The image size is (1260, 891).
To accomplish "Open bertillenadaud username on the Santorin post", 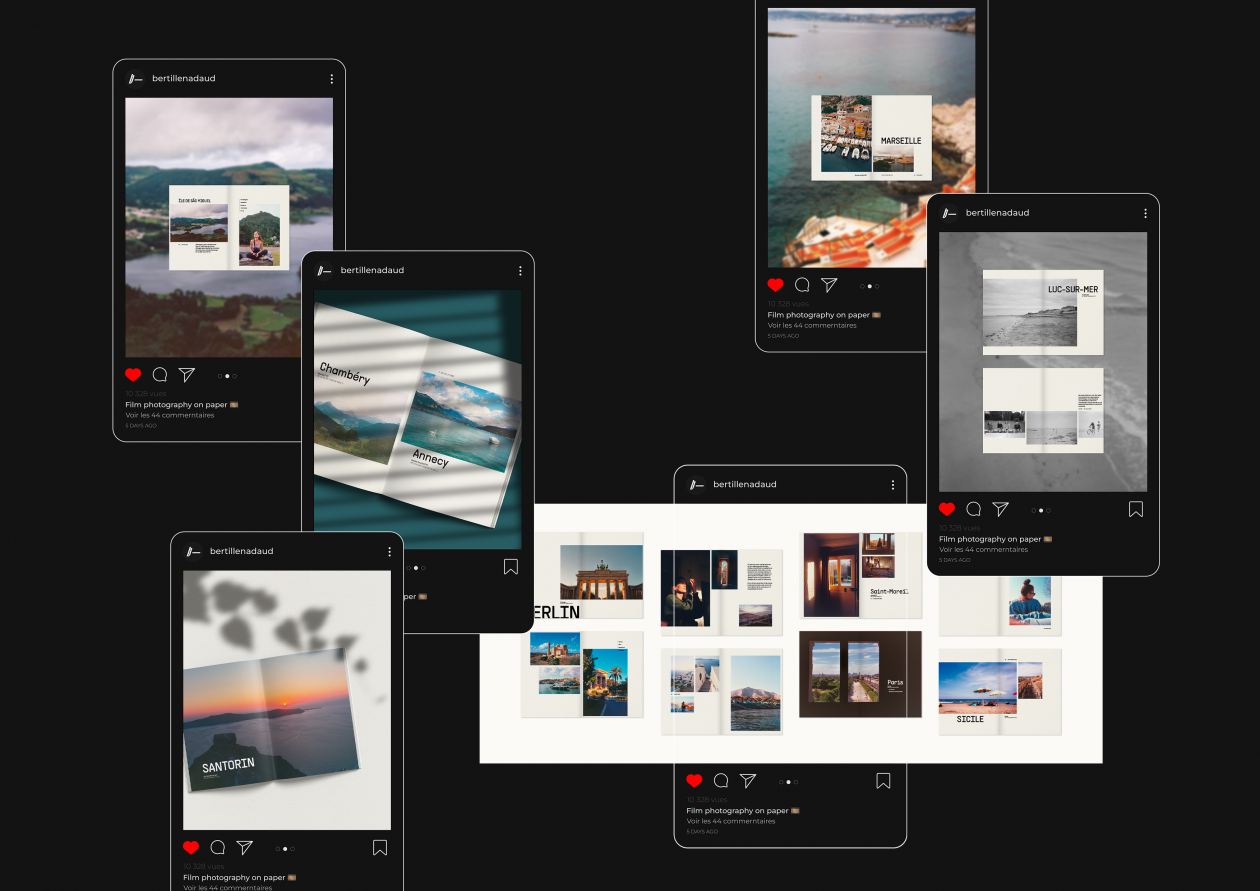I will [241, 552].
